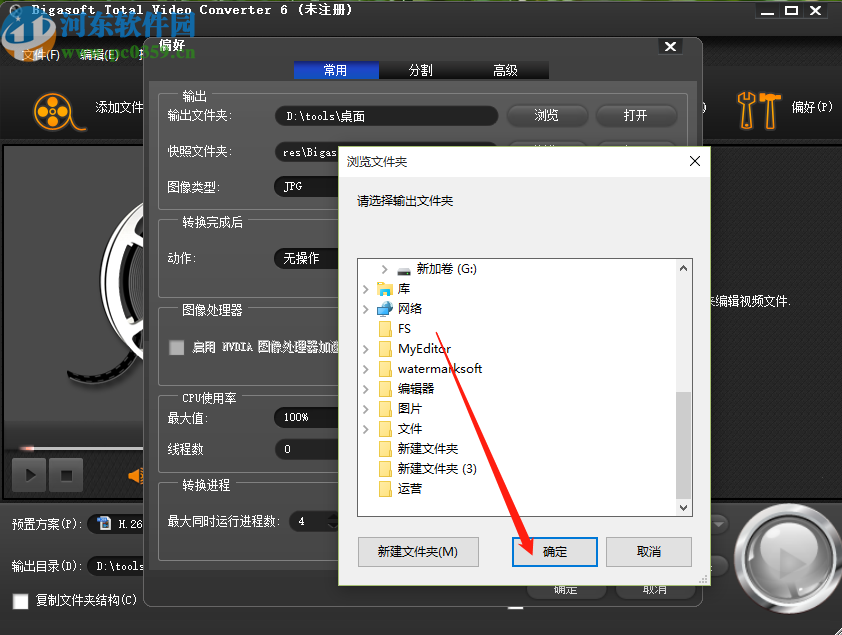Expand the 库 node in the folder tree
Image resolution: width=842 pixels, height=635 pixels.
(x=365, y=288)
